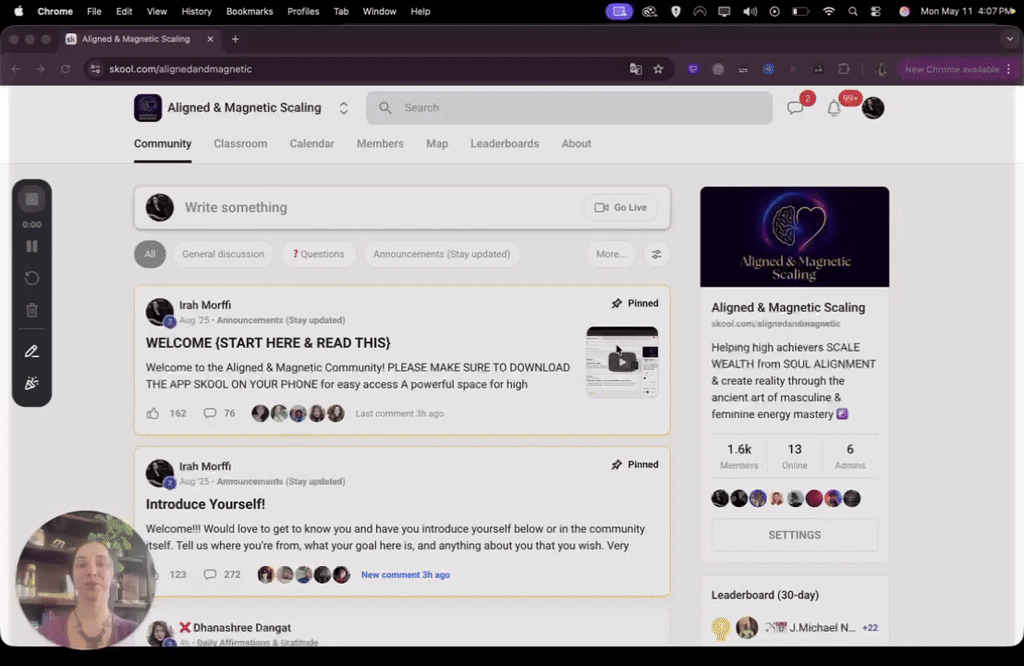Expand the community switcher chevrons
The height and width of the screenshot is (666, 1024).
coord(344,108)
